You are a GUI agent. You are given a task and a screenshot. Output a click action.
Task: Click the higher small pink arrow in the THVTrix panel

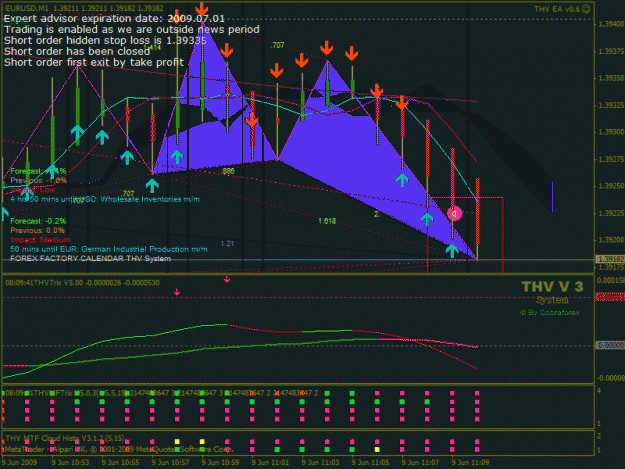pyautogui.click(x=227, y=279)
